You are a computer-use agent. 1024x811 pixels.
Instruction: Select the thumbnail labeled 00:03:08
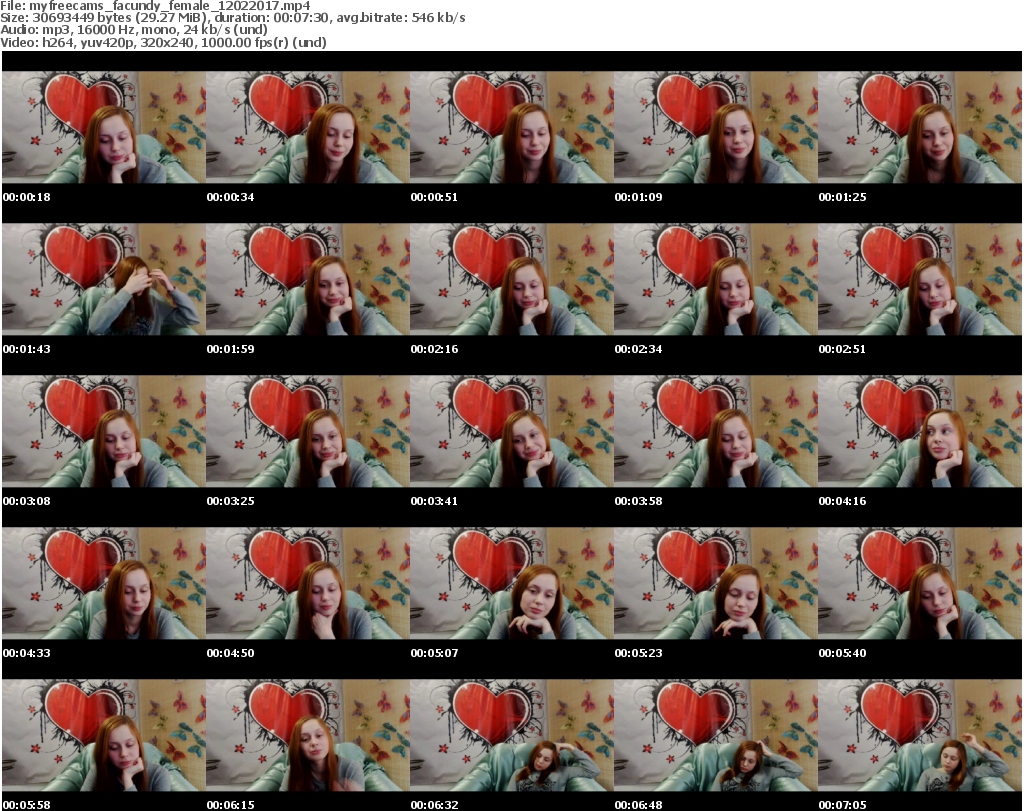coord(104,431)
